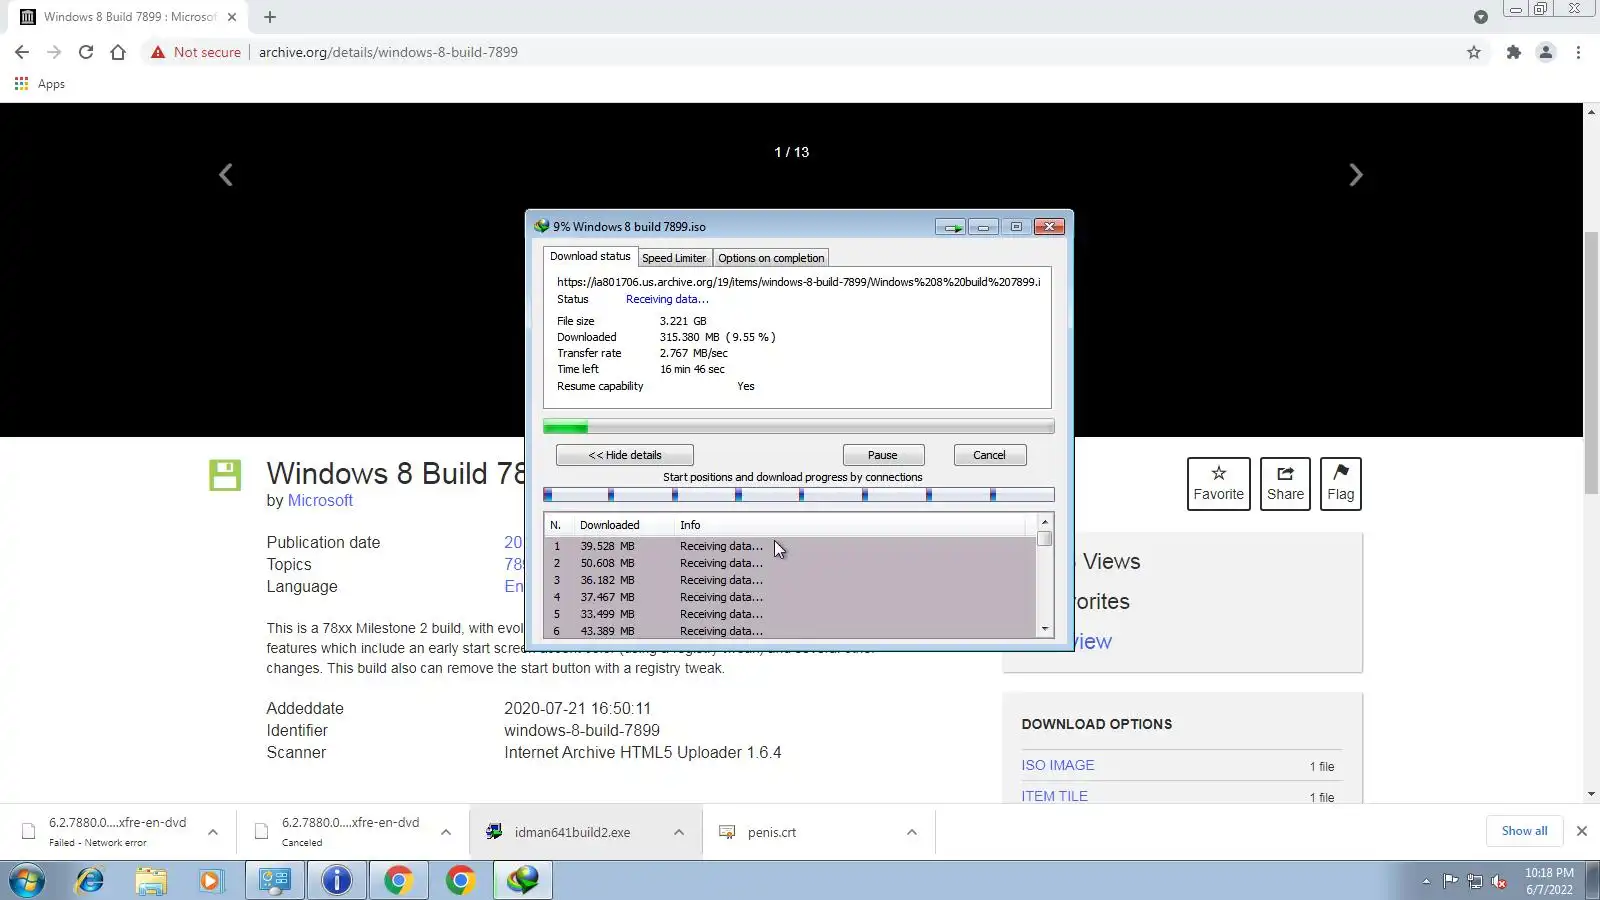Open Windows Media Player from the taskbar
Screen dimensions: 1600x900
(x=211, y=880)
